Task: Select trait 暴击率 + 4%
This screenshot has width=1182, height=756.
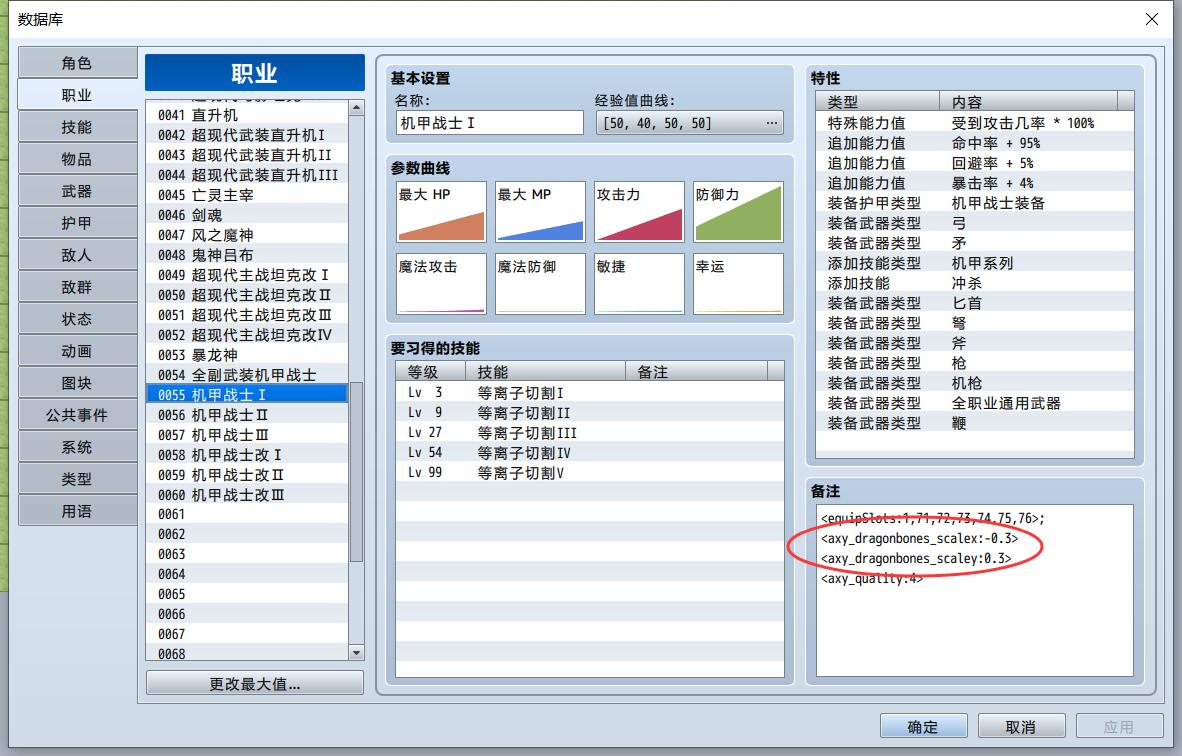Action: click(x=975, y=182)
